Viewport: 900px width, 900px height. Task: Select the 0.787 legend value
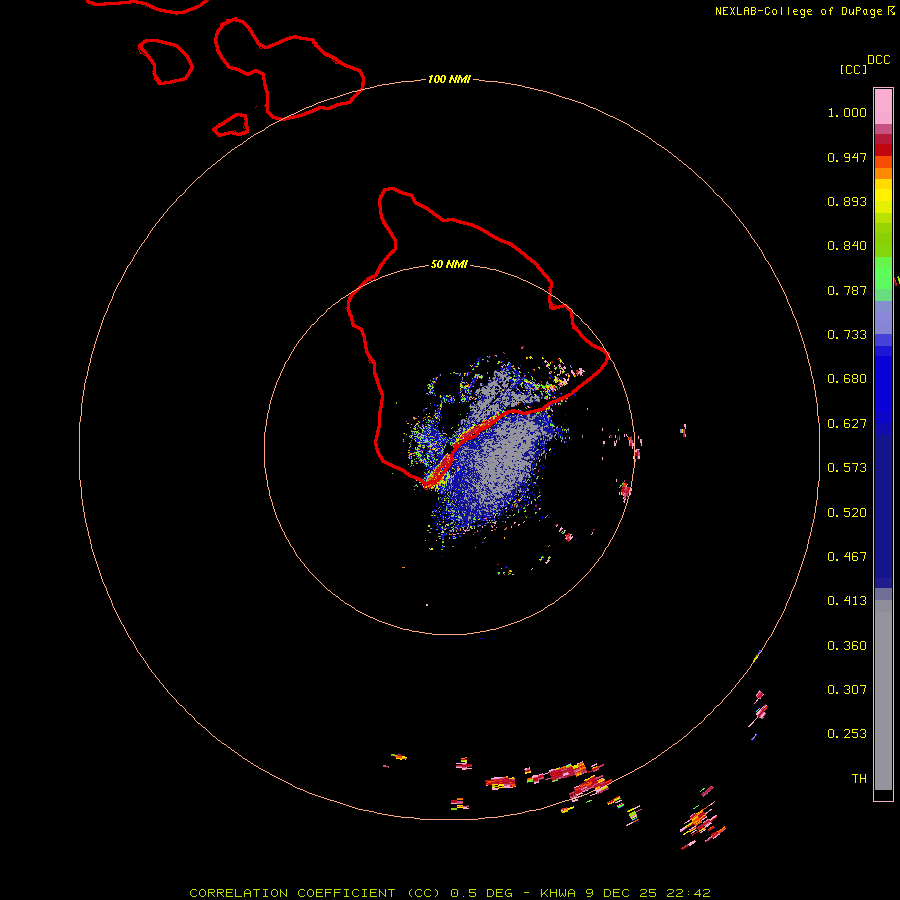point(847,290)
